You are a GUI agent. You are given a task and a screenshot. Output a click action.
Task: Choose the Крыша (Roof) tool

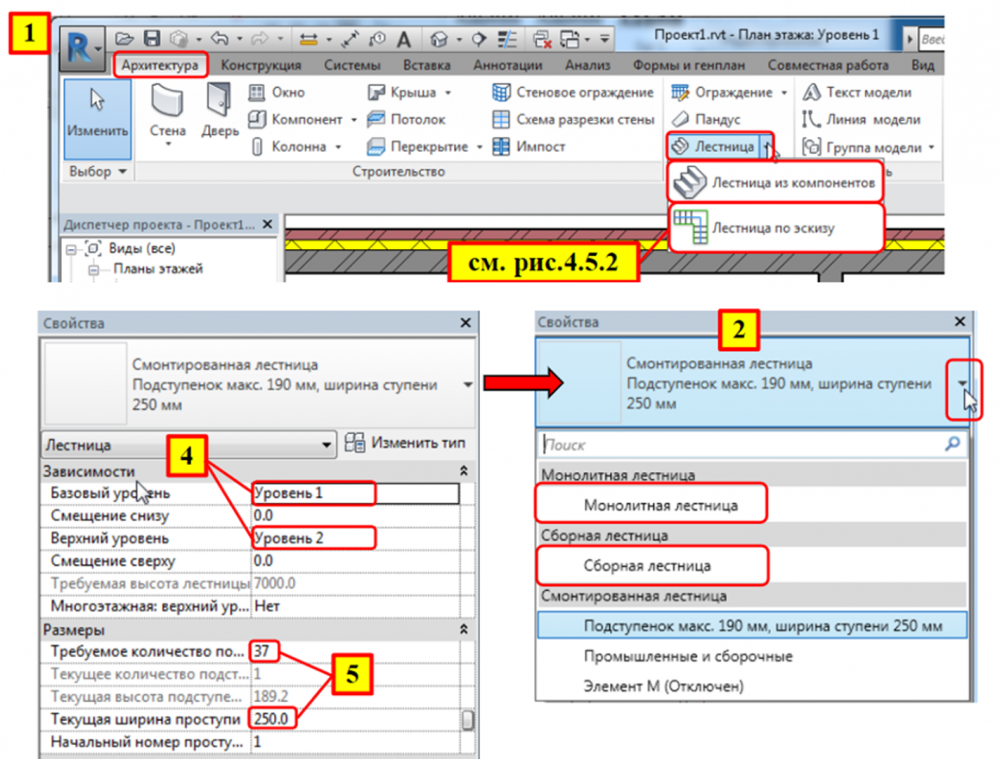point(409,93)
